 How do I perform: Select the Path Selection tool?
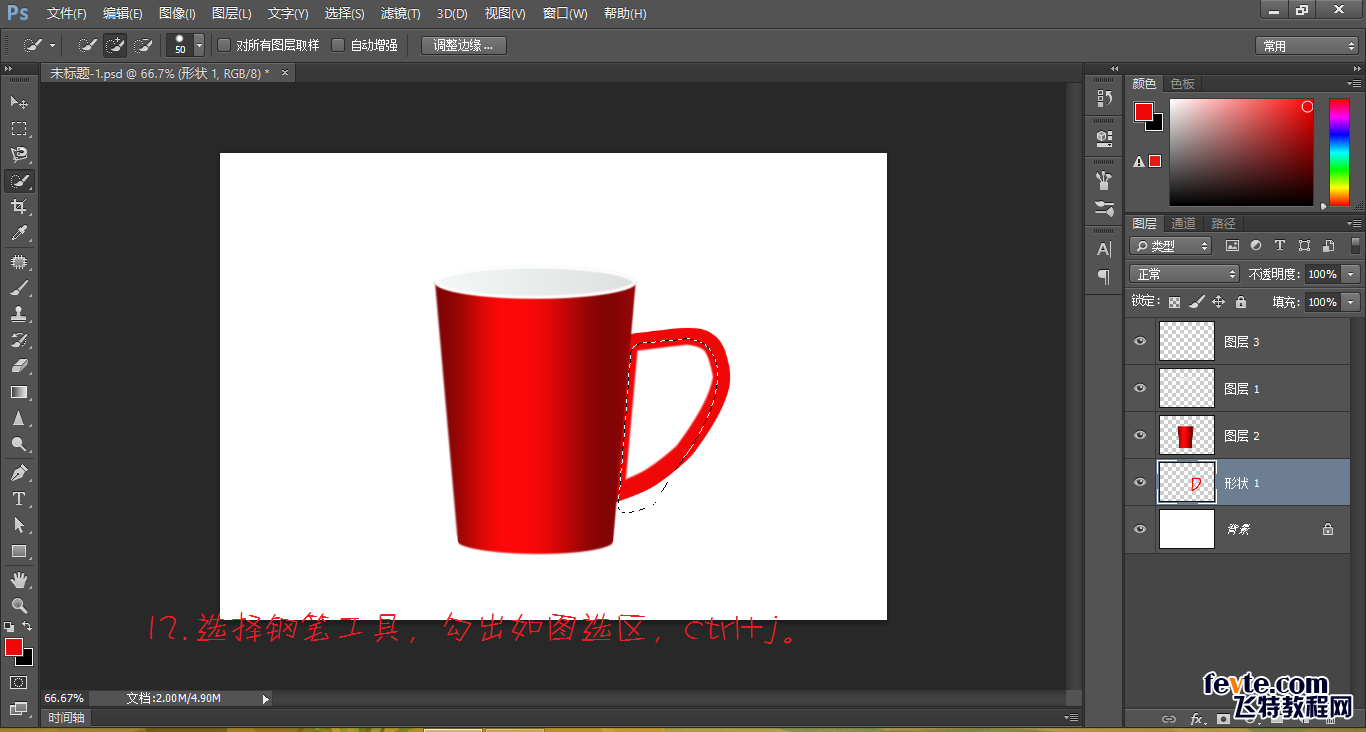click(19, 525)
